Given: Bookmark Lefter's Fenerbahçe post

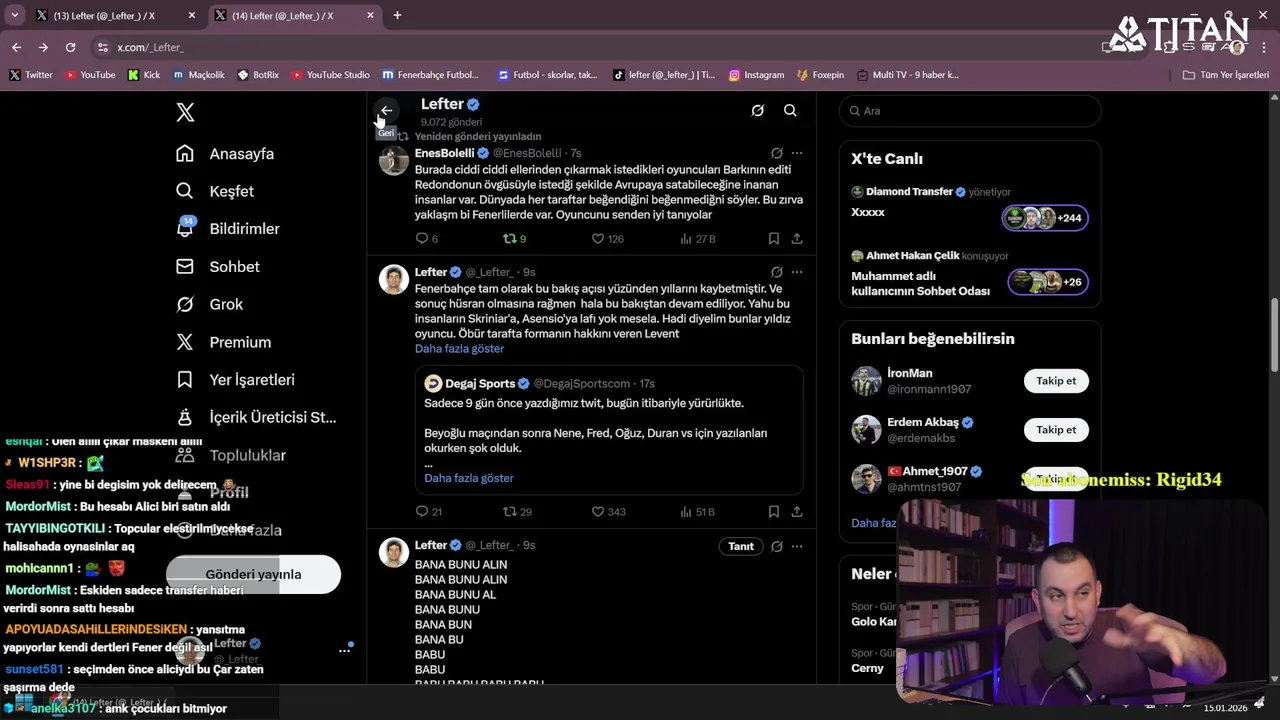Looking at the screenshot, I should [x=774, y=512].
